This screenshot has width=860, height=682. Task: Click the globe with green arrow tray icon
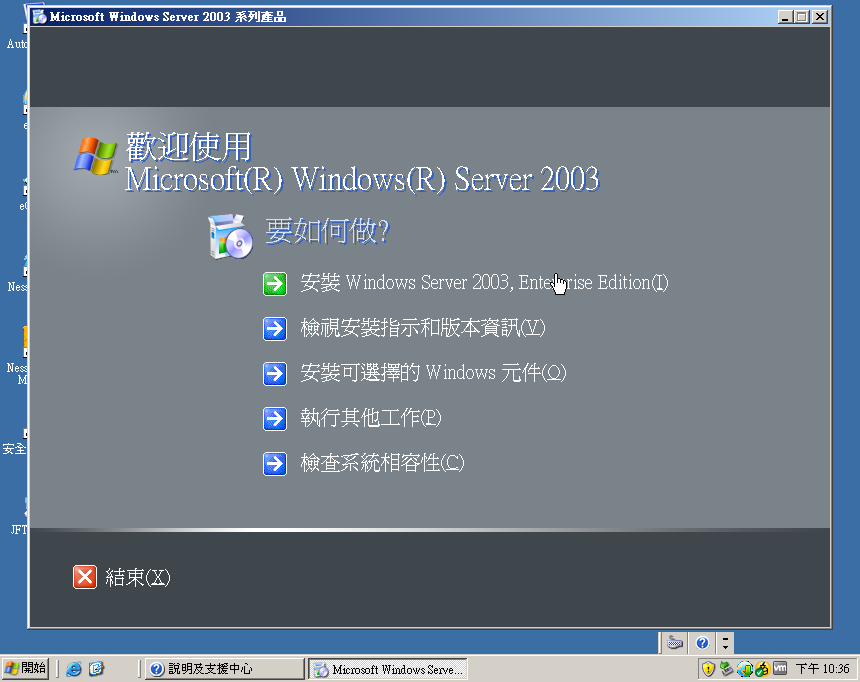[x=745, y=669]
